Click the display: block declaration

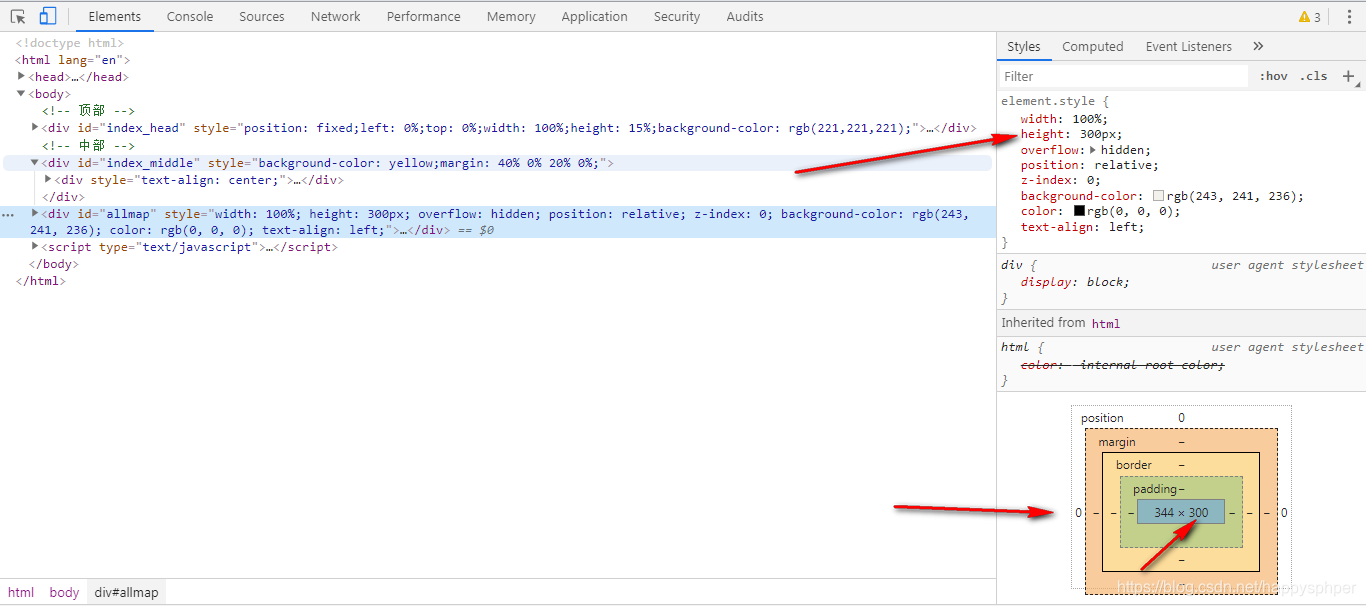(1075, 282)
